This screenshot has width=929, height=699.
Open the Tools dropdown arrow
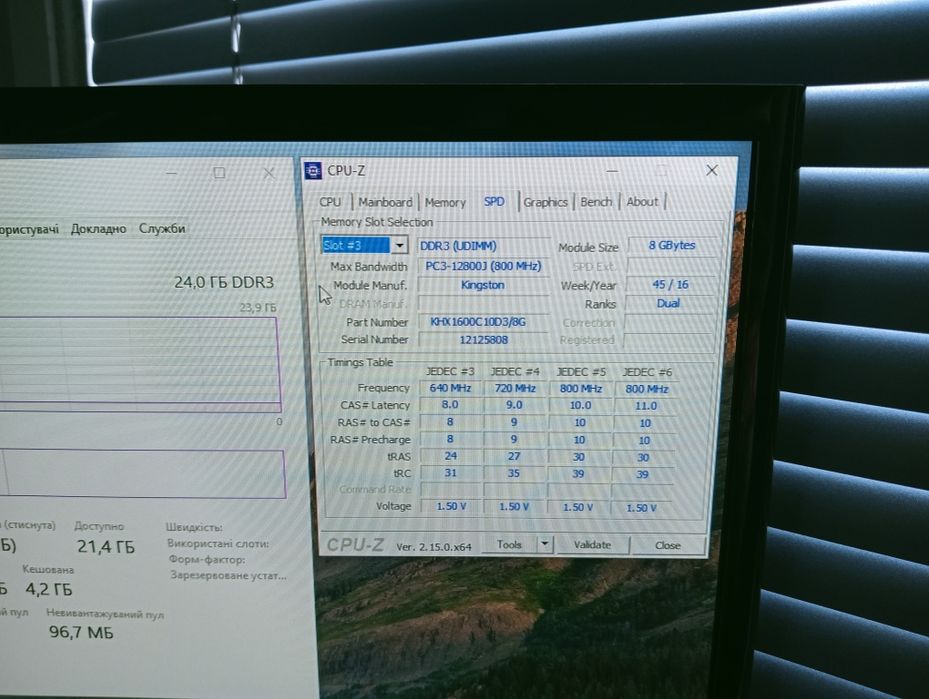[544, 544]
